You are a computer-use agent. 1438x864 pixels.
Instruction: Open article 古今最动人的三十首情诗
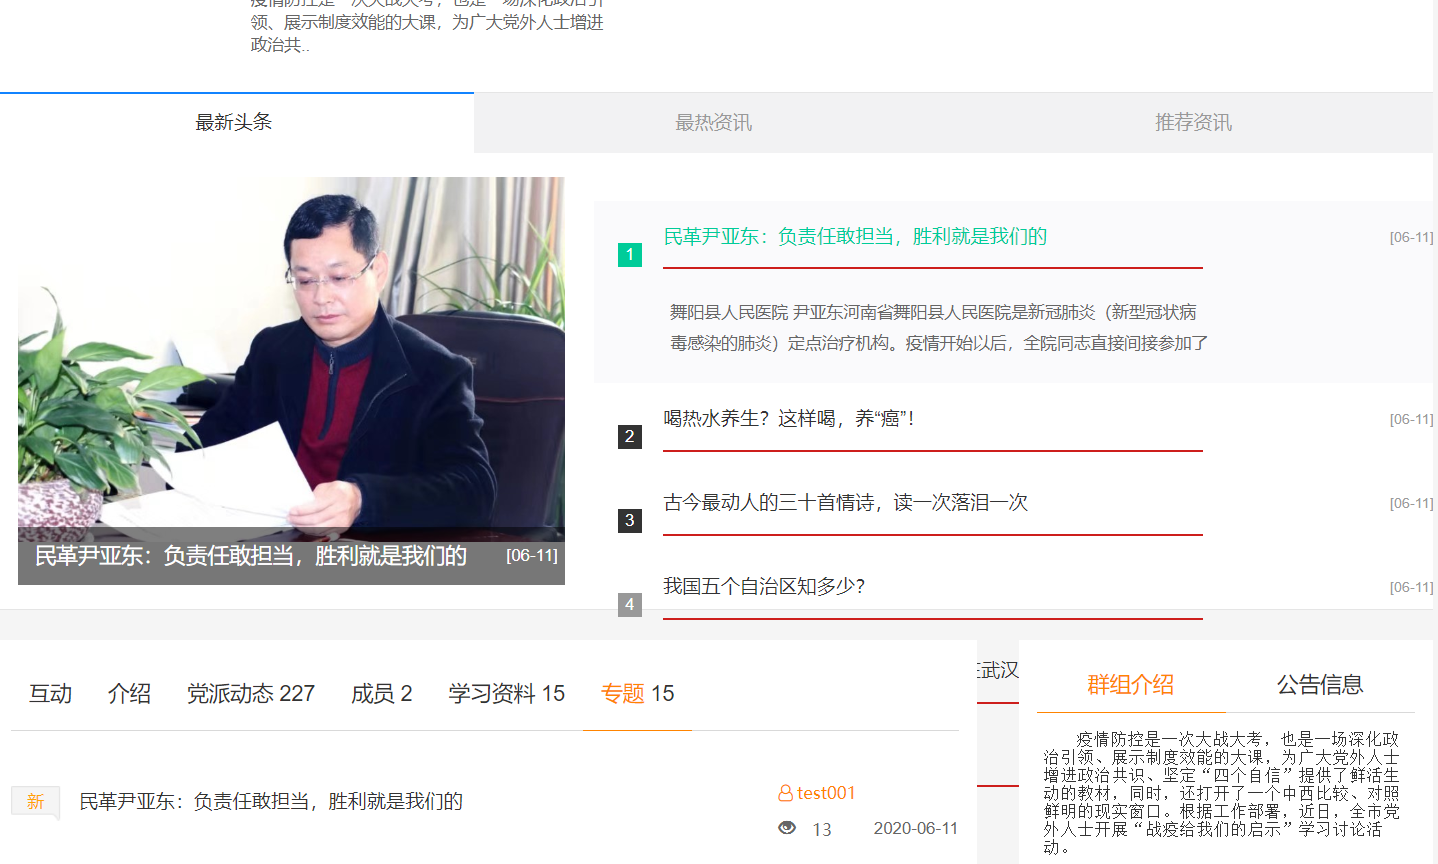845,503
